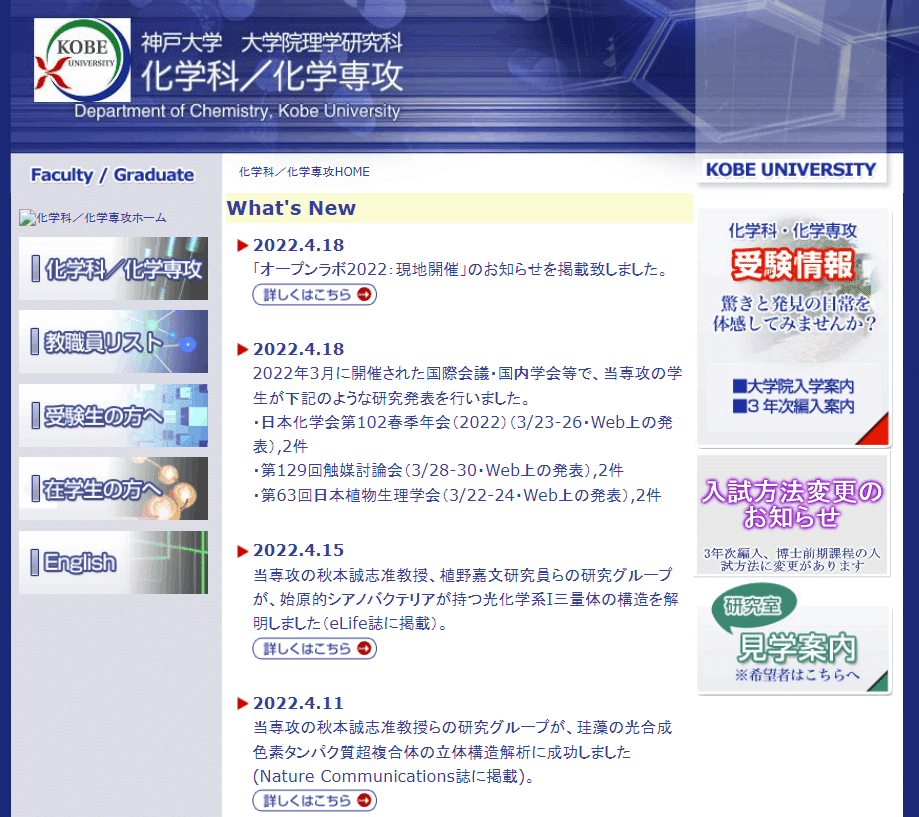The height and width of the screenshot is (817, 919).
Task: Open the broken 化学科/化学専攻ホーム image link
Action: click(x=93, y=218)
